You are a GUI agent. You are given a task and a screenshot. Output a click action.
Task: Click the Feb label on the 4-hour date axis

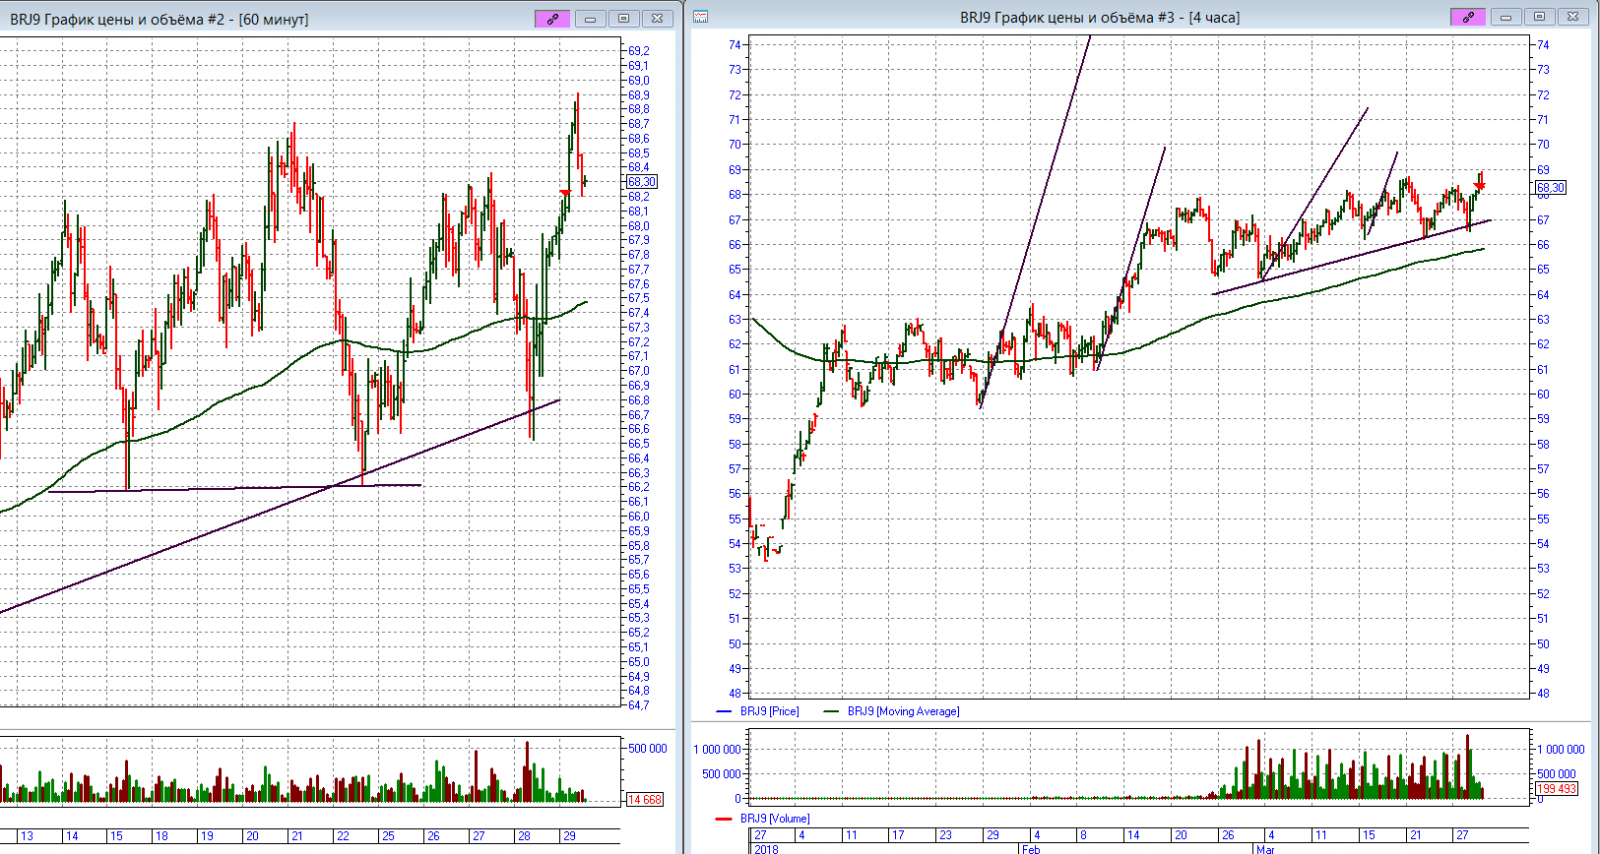point(1030,848)
